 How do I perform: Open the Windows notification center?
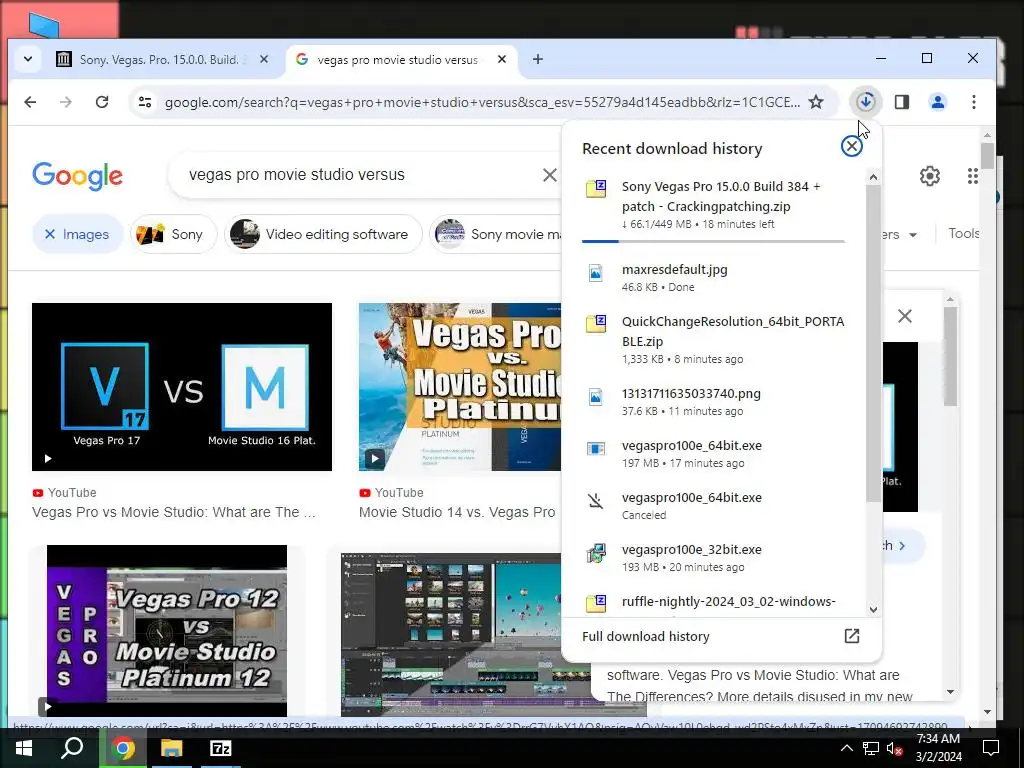pos(991,748)
